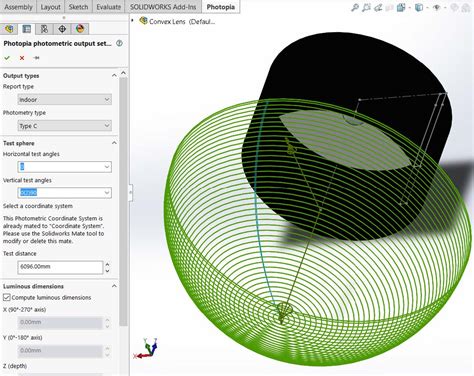The height and width of the screenshot is (376, 474).
Task: Collapse the Output types section
Action: coord(114,76)
